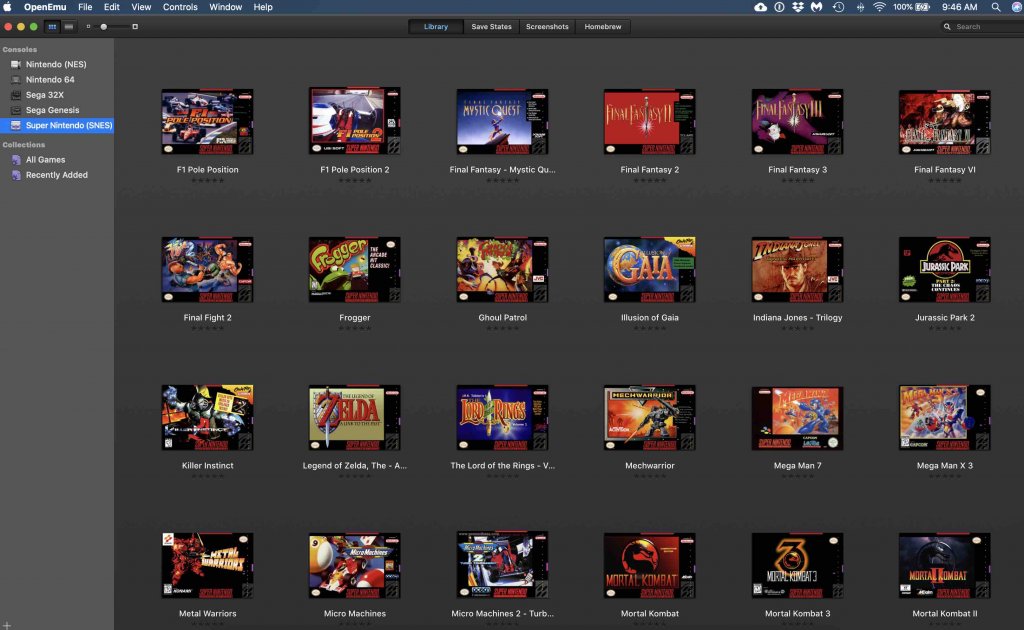
Task: Select Mega Man 7 cover
Action: [x=797, y=418]
